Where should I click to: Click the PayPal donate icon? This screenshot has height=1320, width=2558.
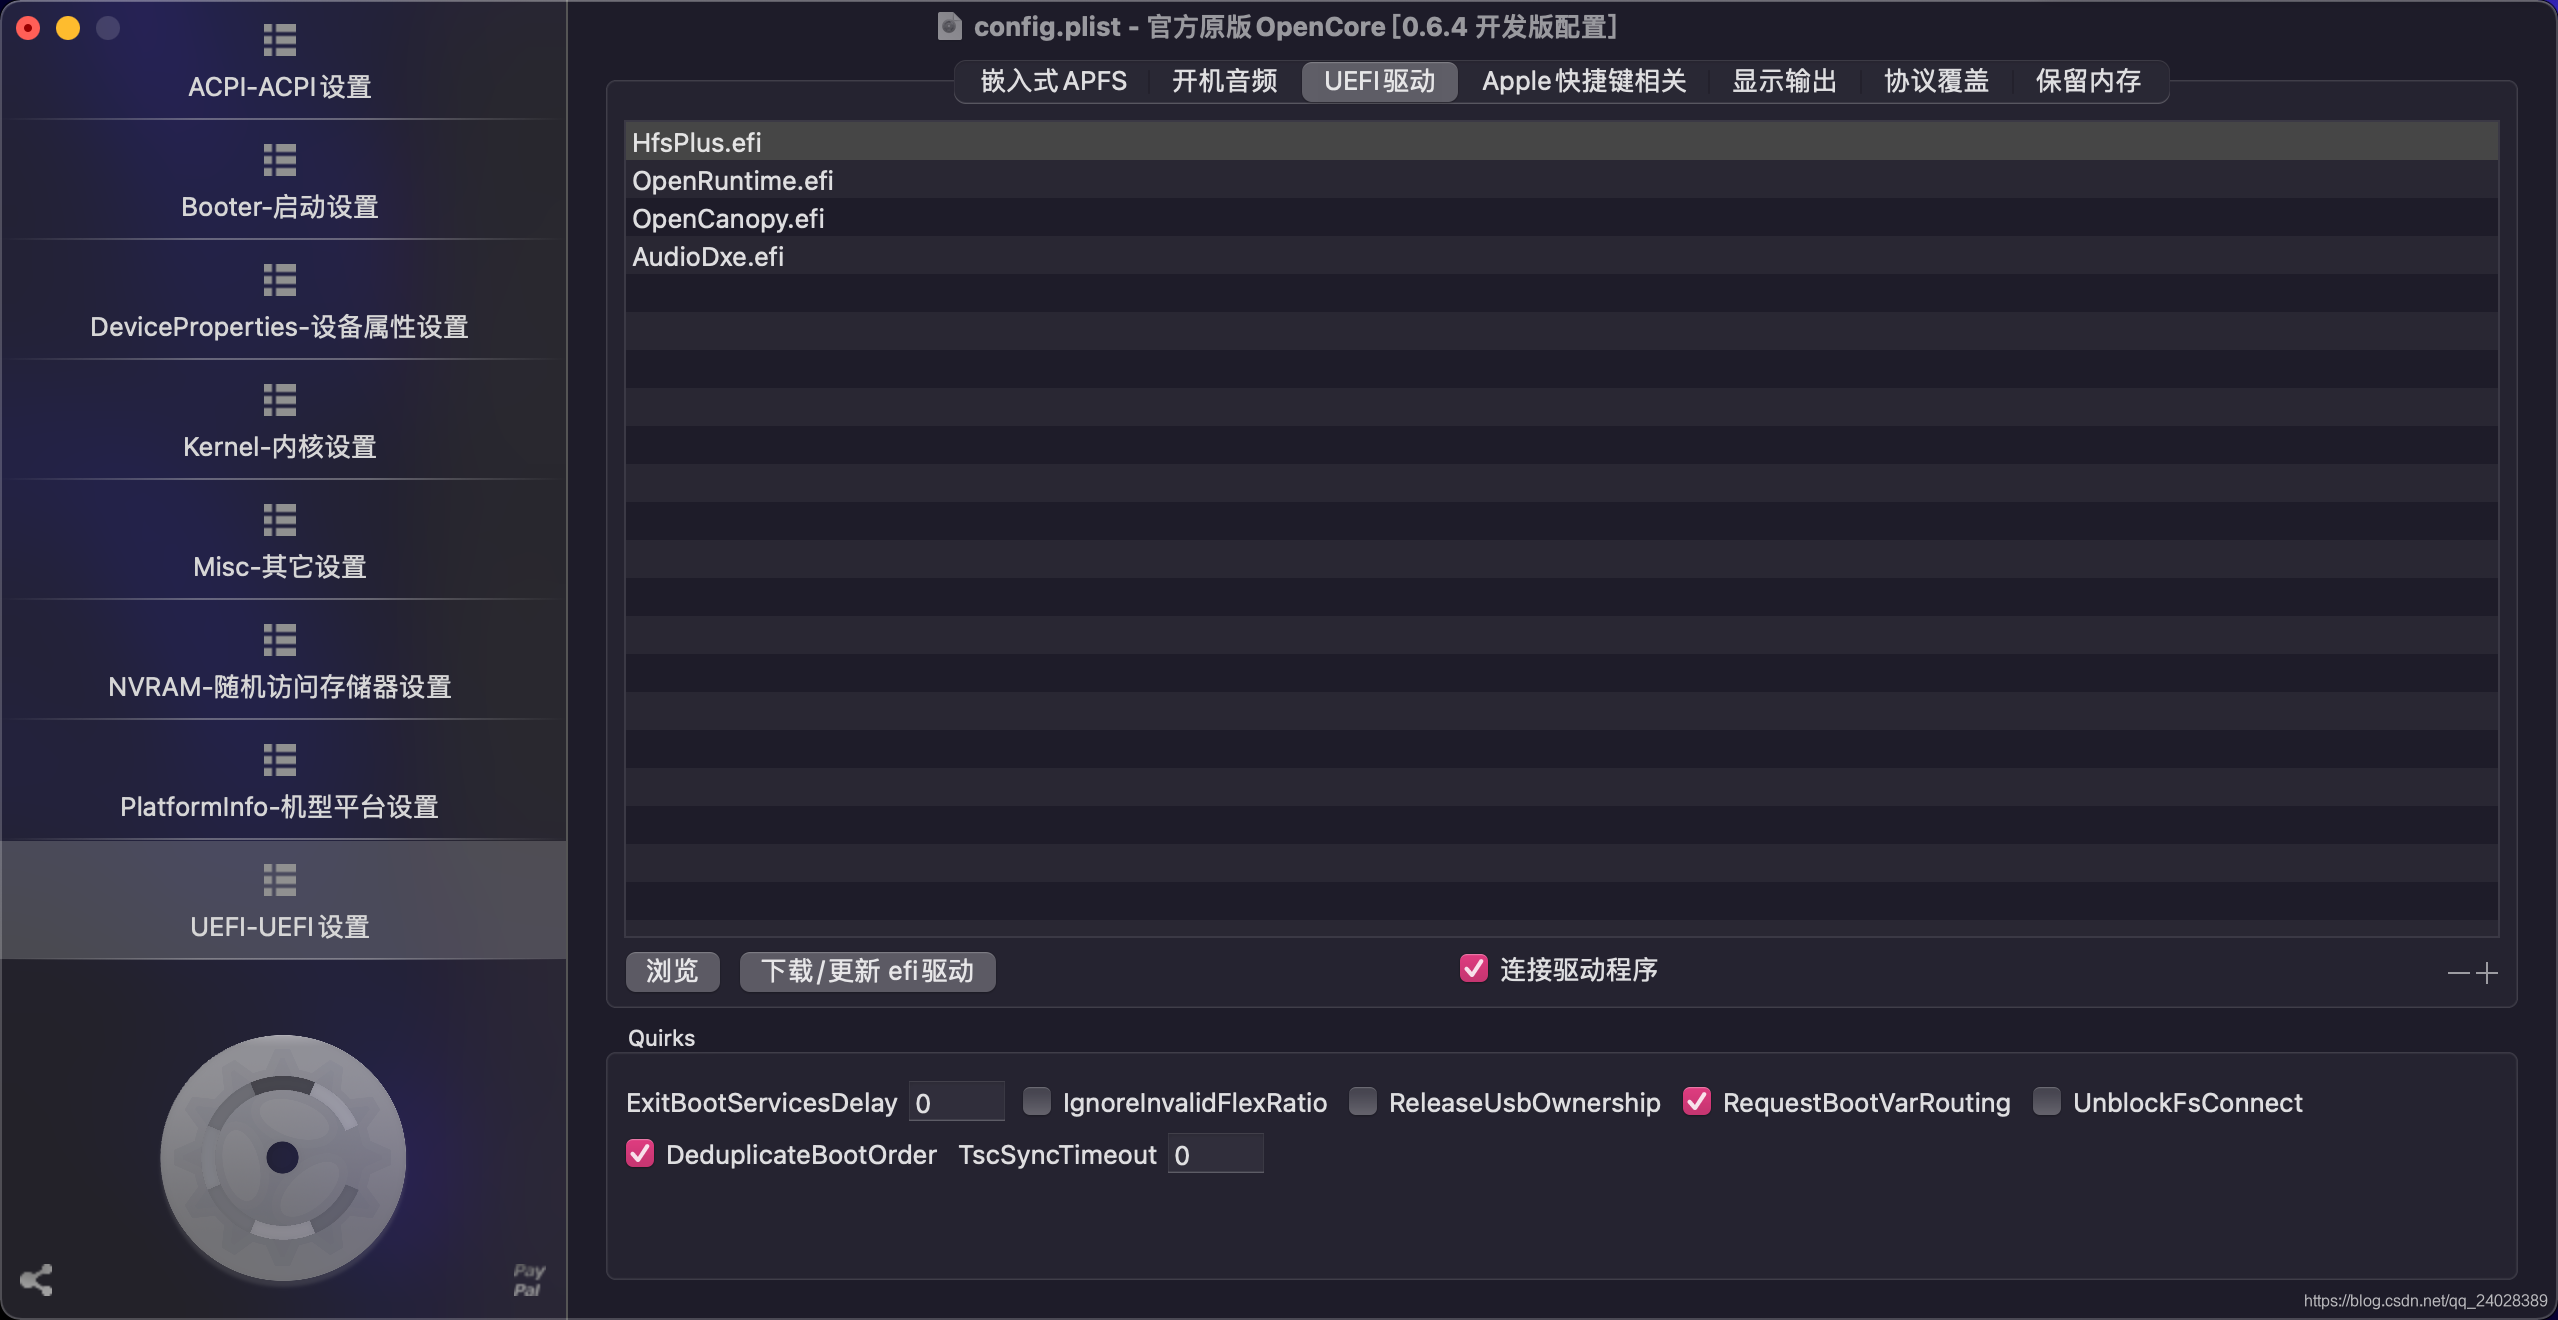528,1280
